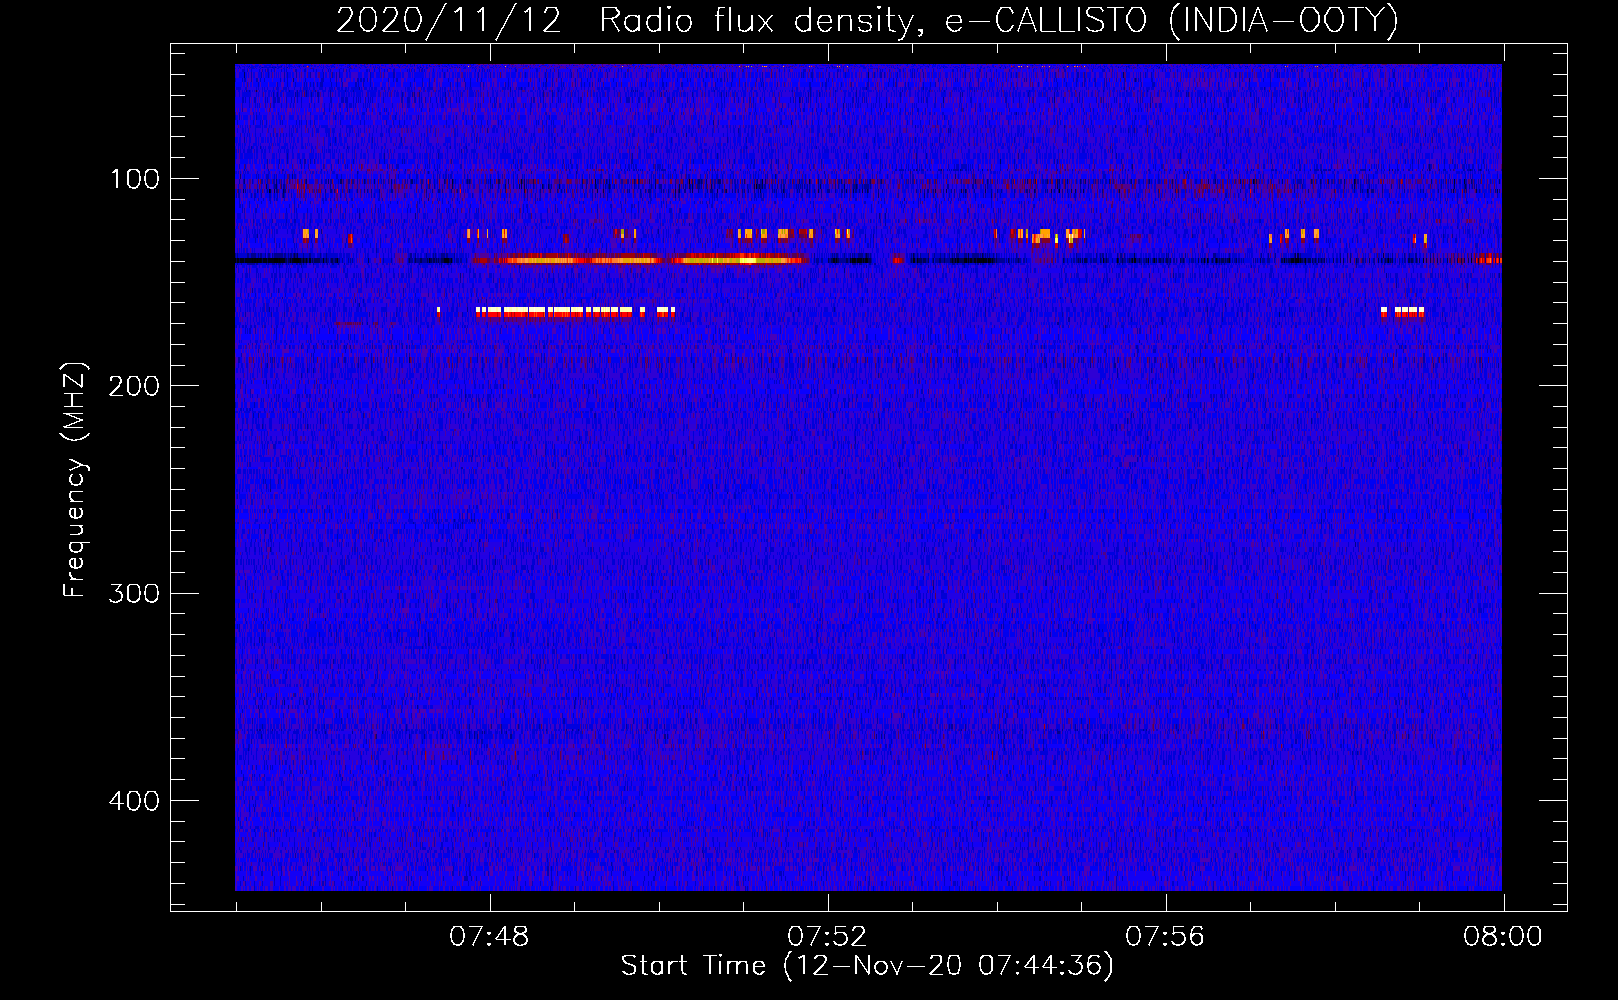
Task: Click the 07:52 time tick label
Action: click(827, 937)
